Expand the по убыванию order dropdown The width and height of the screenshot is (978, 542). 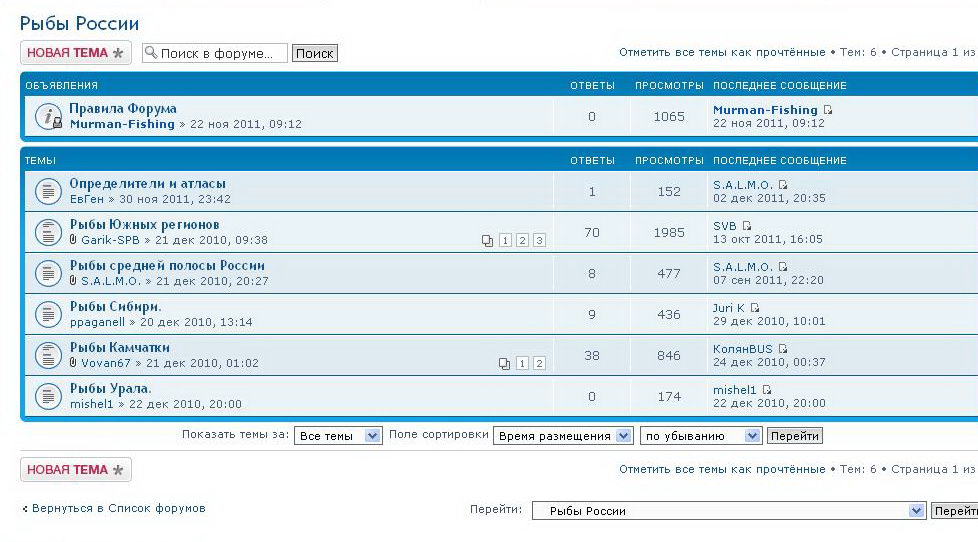click(700, 436)
